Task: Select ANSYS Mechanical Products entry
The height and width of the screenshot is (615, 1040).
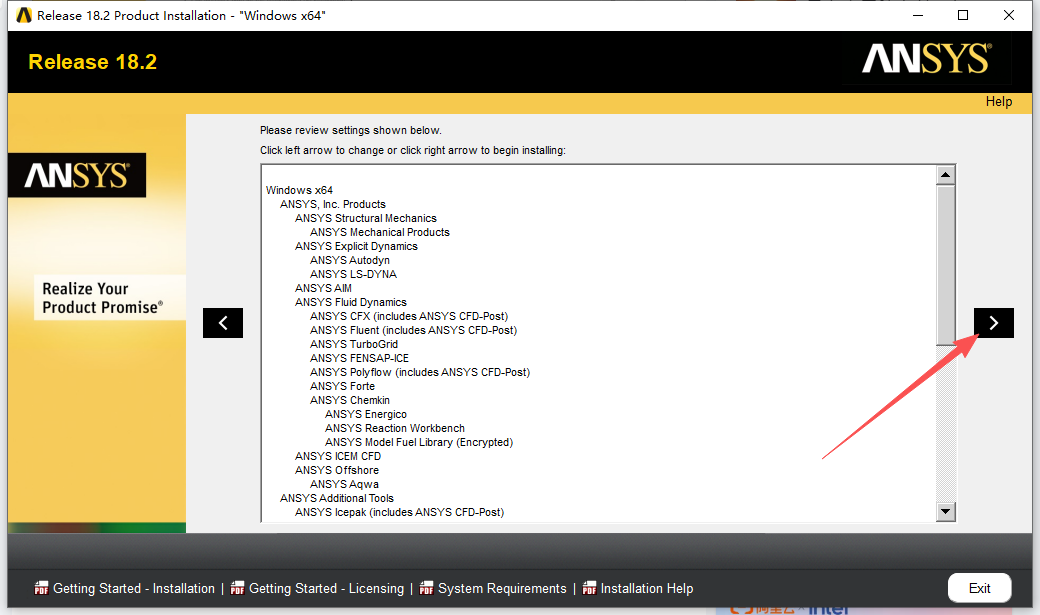Action: [x=379, y=232]
